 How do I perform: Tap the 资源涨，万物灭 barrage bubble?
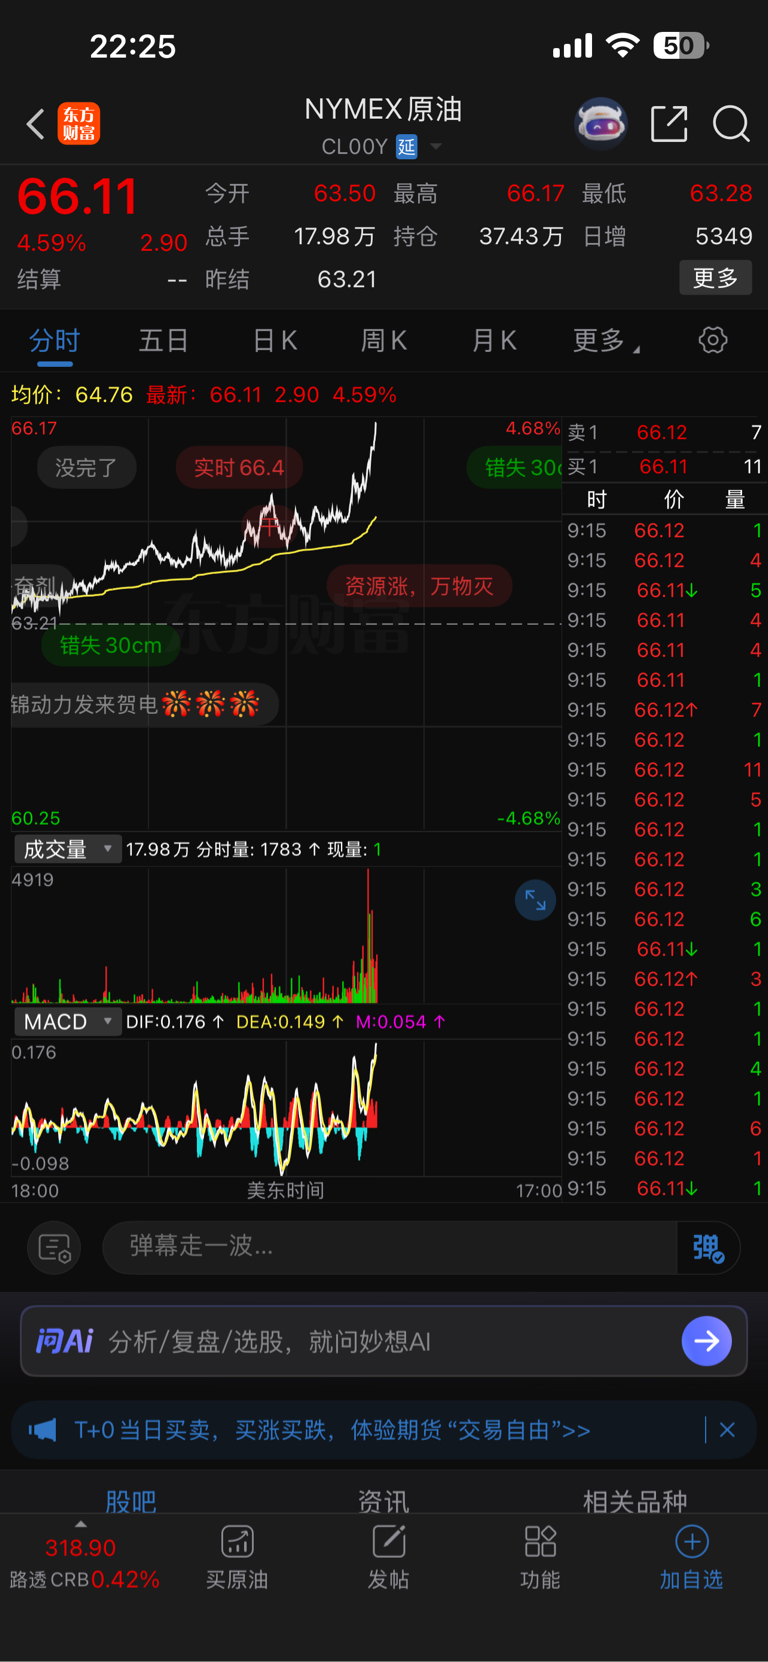pyautogui.click(x=420, y=586)
